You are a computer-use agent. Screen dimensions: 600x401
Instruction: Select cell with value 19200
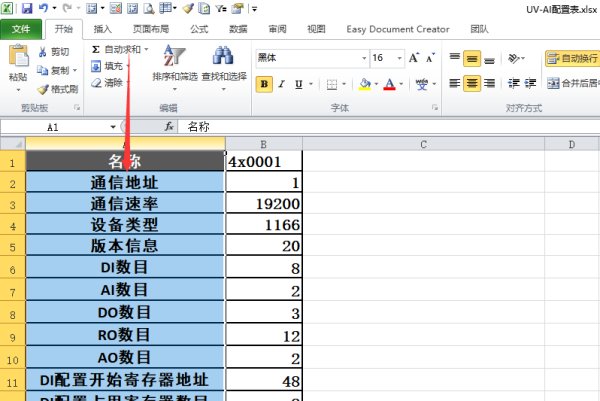pyautogui.click(x=264, y=203)
